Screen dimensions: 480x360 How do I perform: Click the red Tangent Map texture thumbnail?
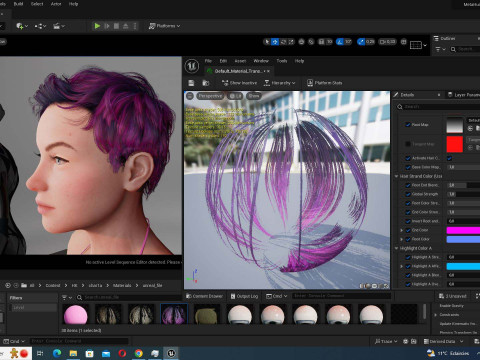(455, 144)
